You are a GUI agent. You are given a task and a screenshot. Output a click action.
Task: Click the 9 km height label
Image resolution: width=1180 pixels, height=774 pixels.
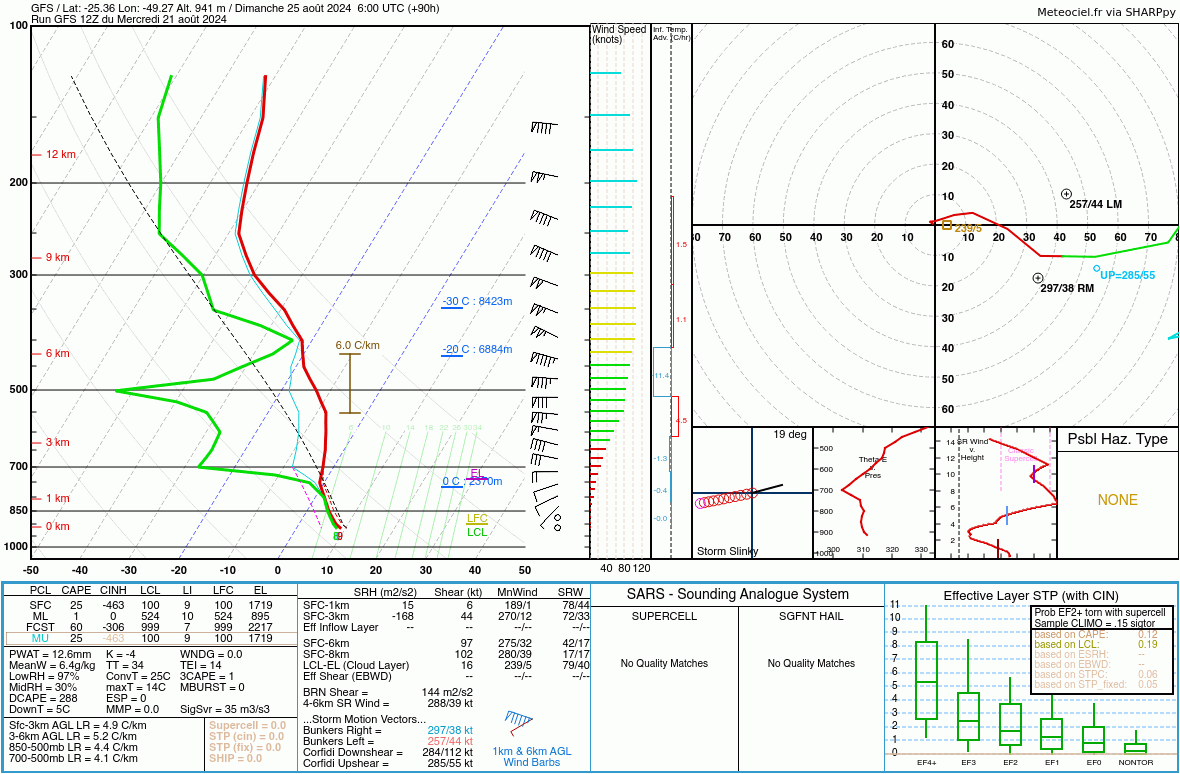pos(57,257)
